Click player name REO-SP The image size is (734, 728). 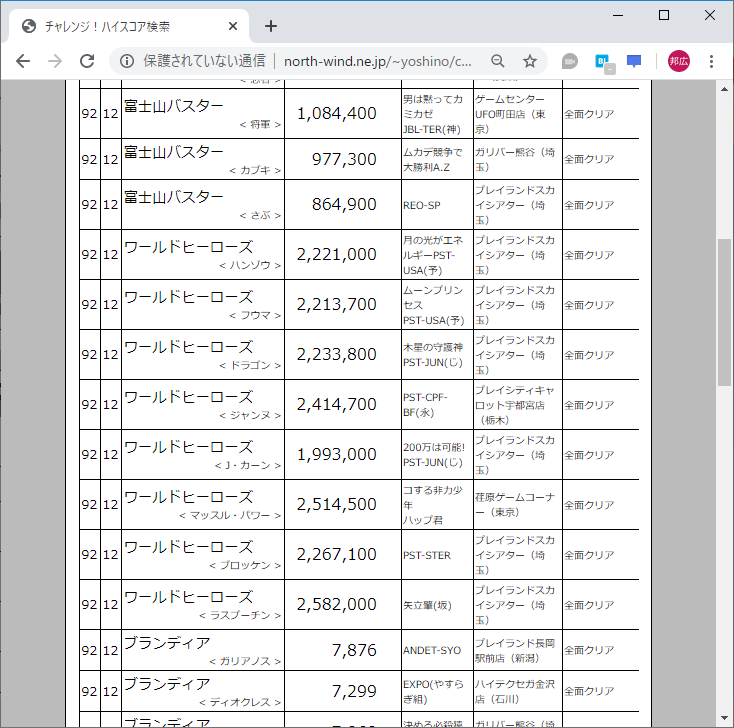(421, 206)
